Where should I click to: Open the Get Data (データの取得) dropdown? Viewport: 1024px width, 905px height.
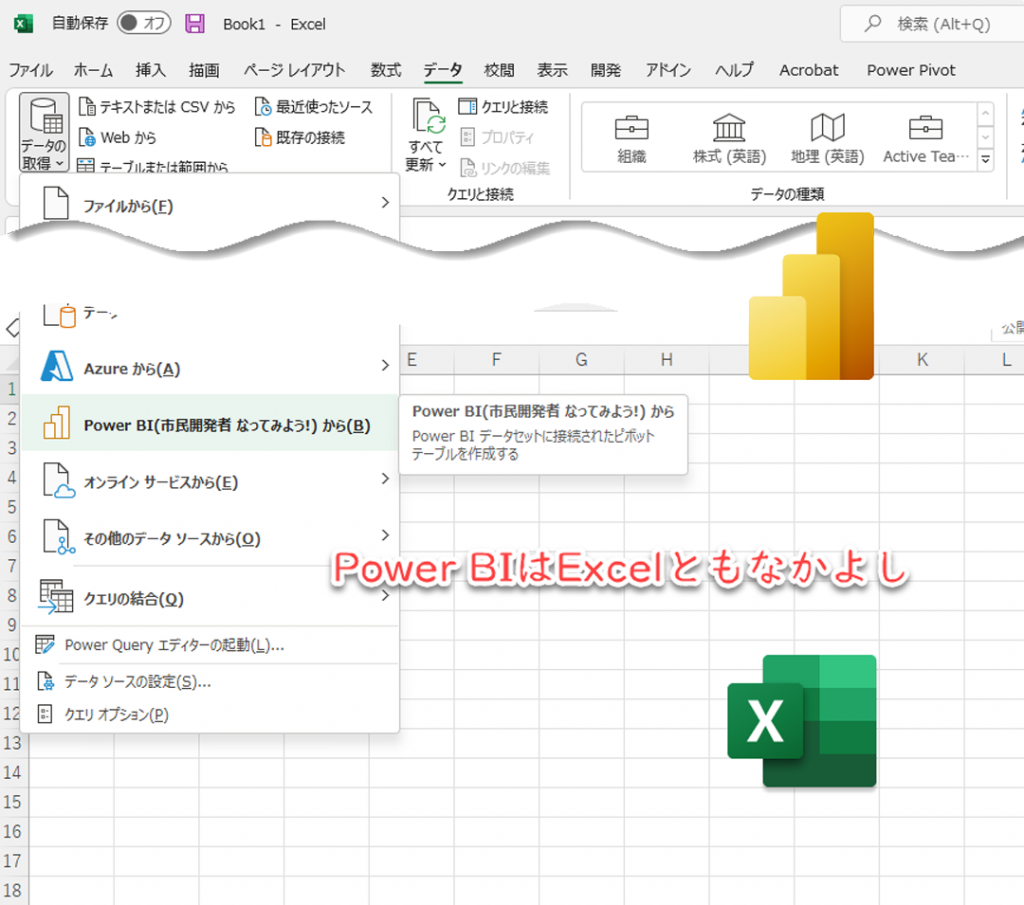coord(44,132)
